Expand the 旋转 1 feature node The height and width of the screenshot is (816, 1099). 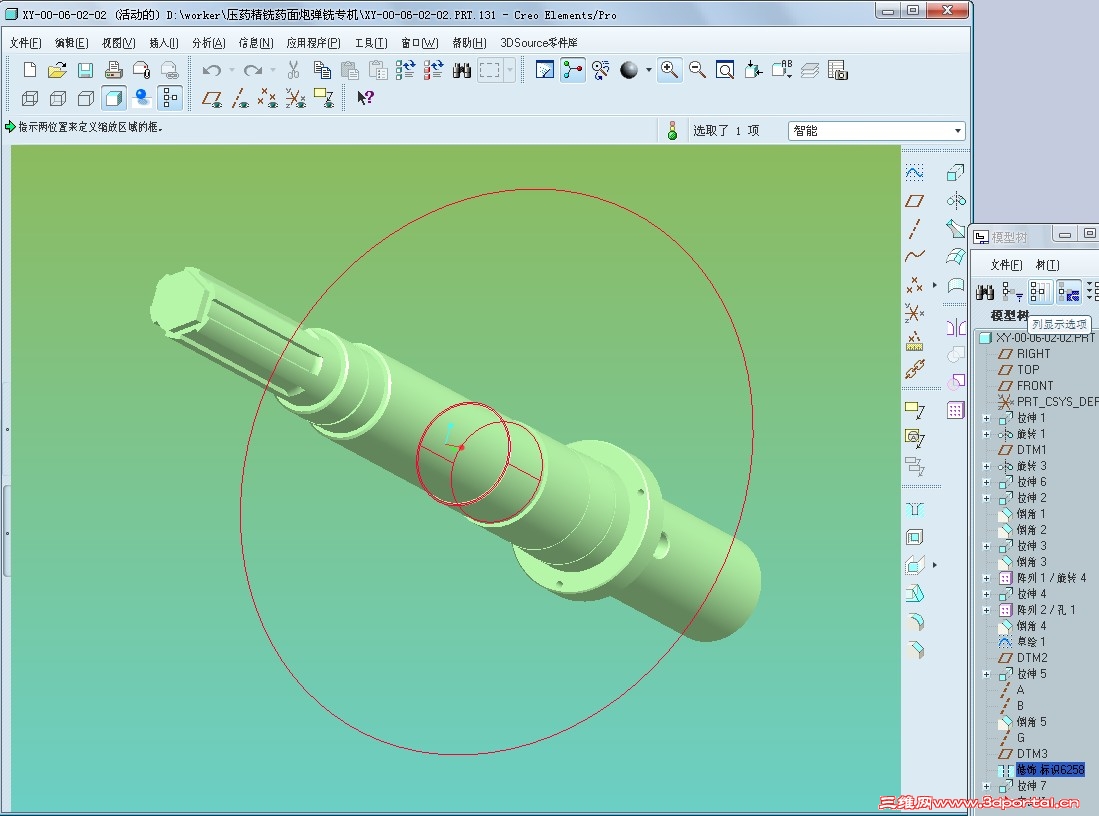point(986,434)
